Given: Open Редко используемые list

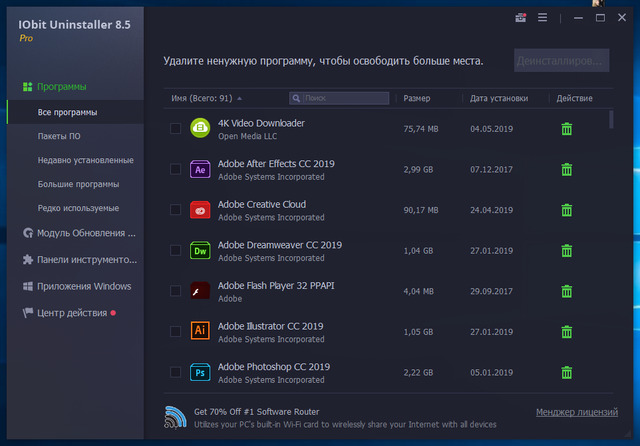Looking at the screenshot, I should point(76,208).
